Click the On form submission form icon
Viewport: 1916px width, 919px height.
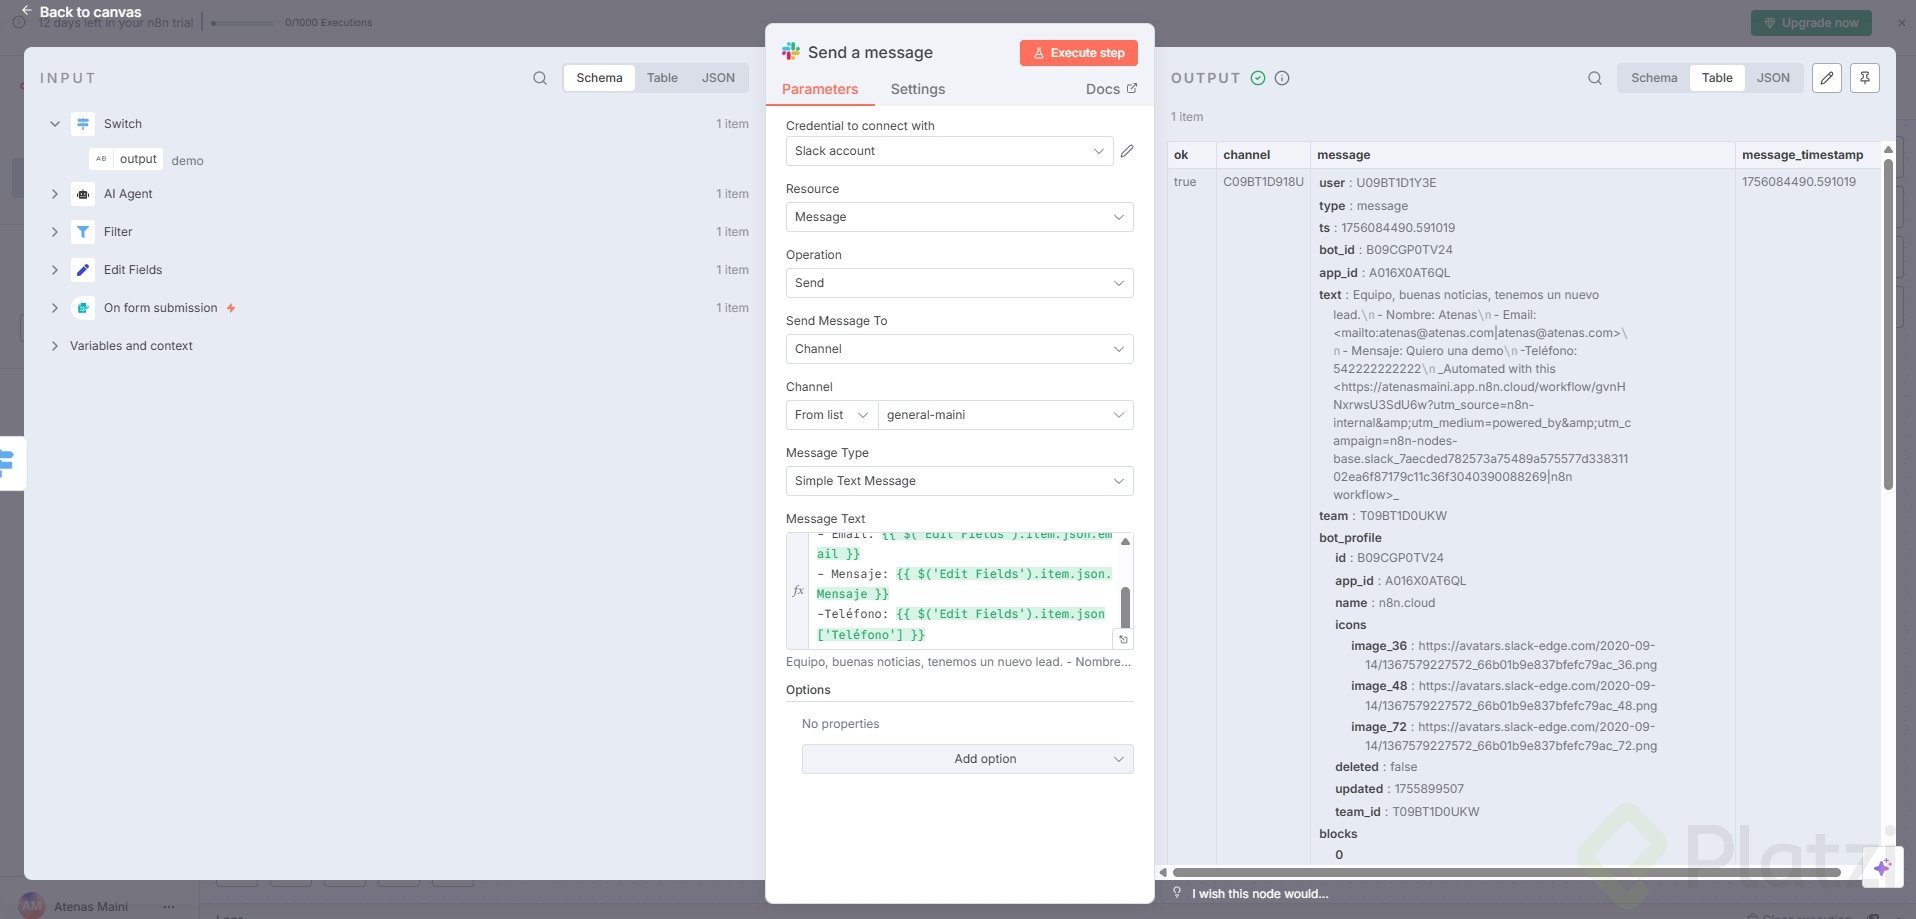pyautogui.click(x=83, y=308)
